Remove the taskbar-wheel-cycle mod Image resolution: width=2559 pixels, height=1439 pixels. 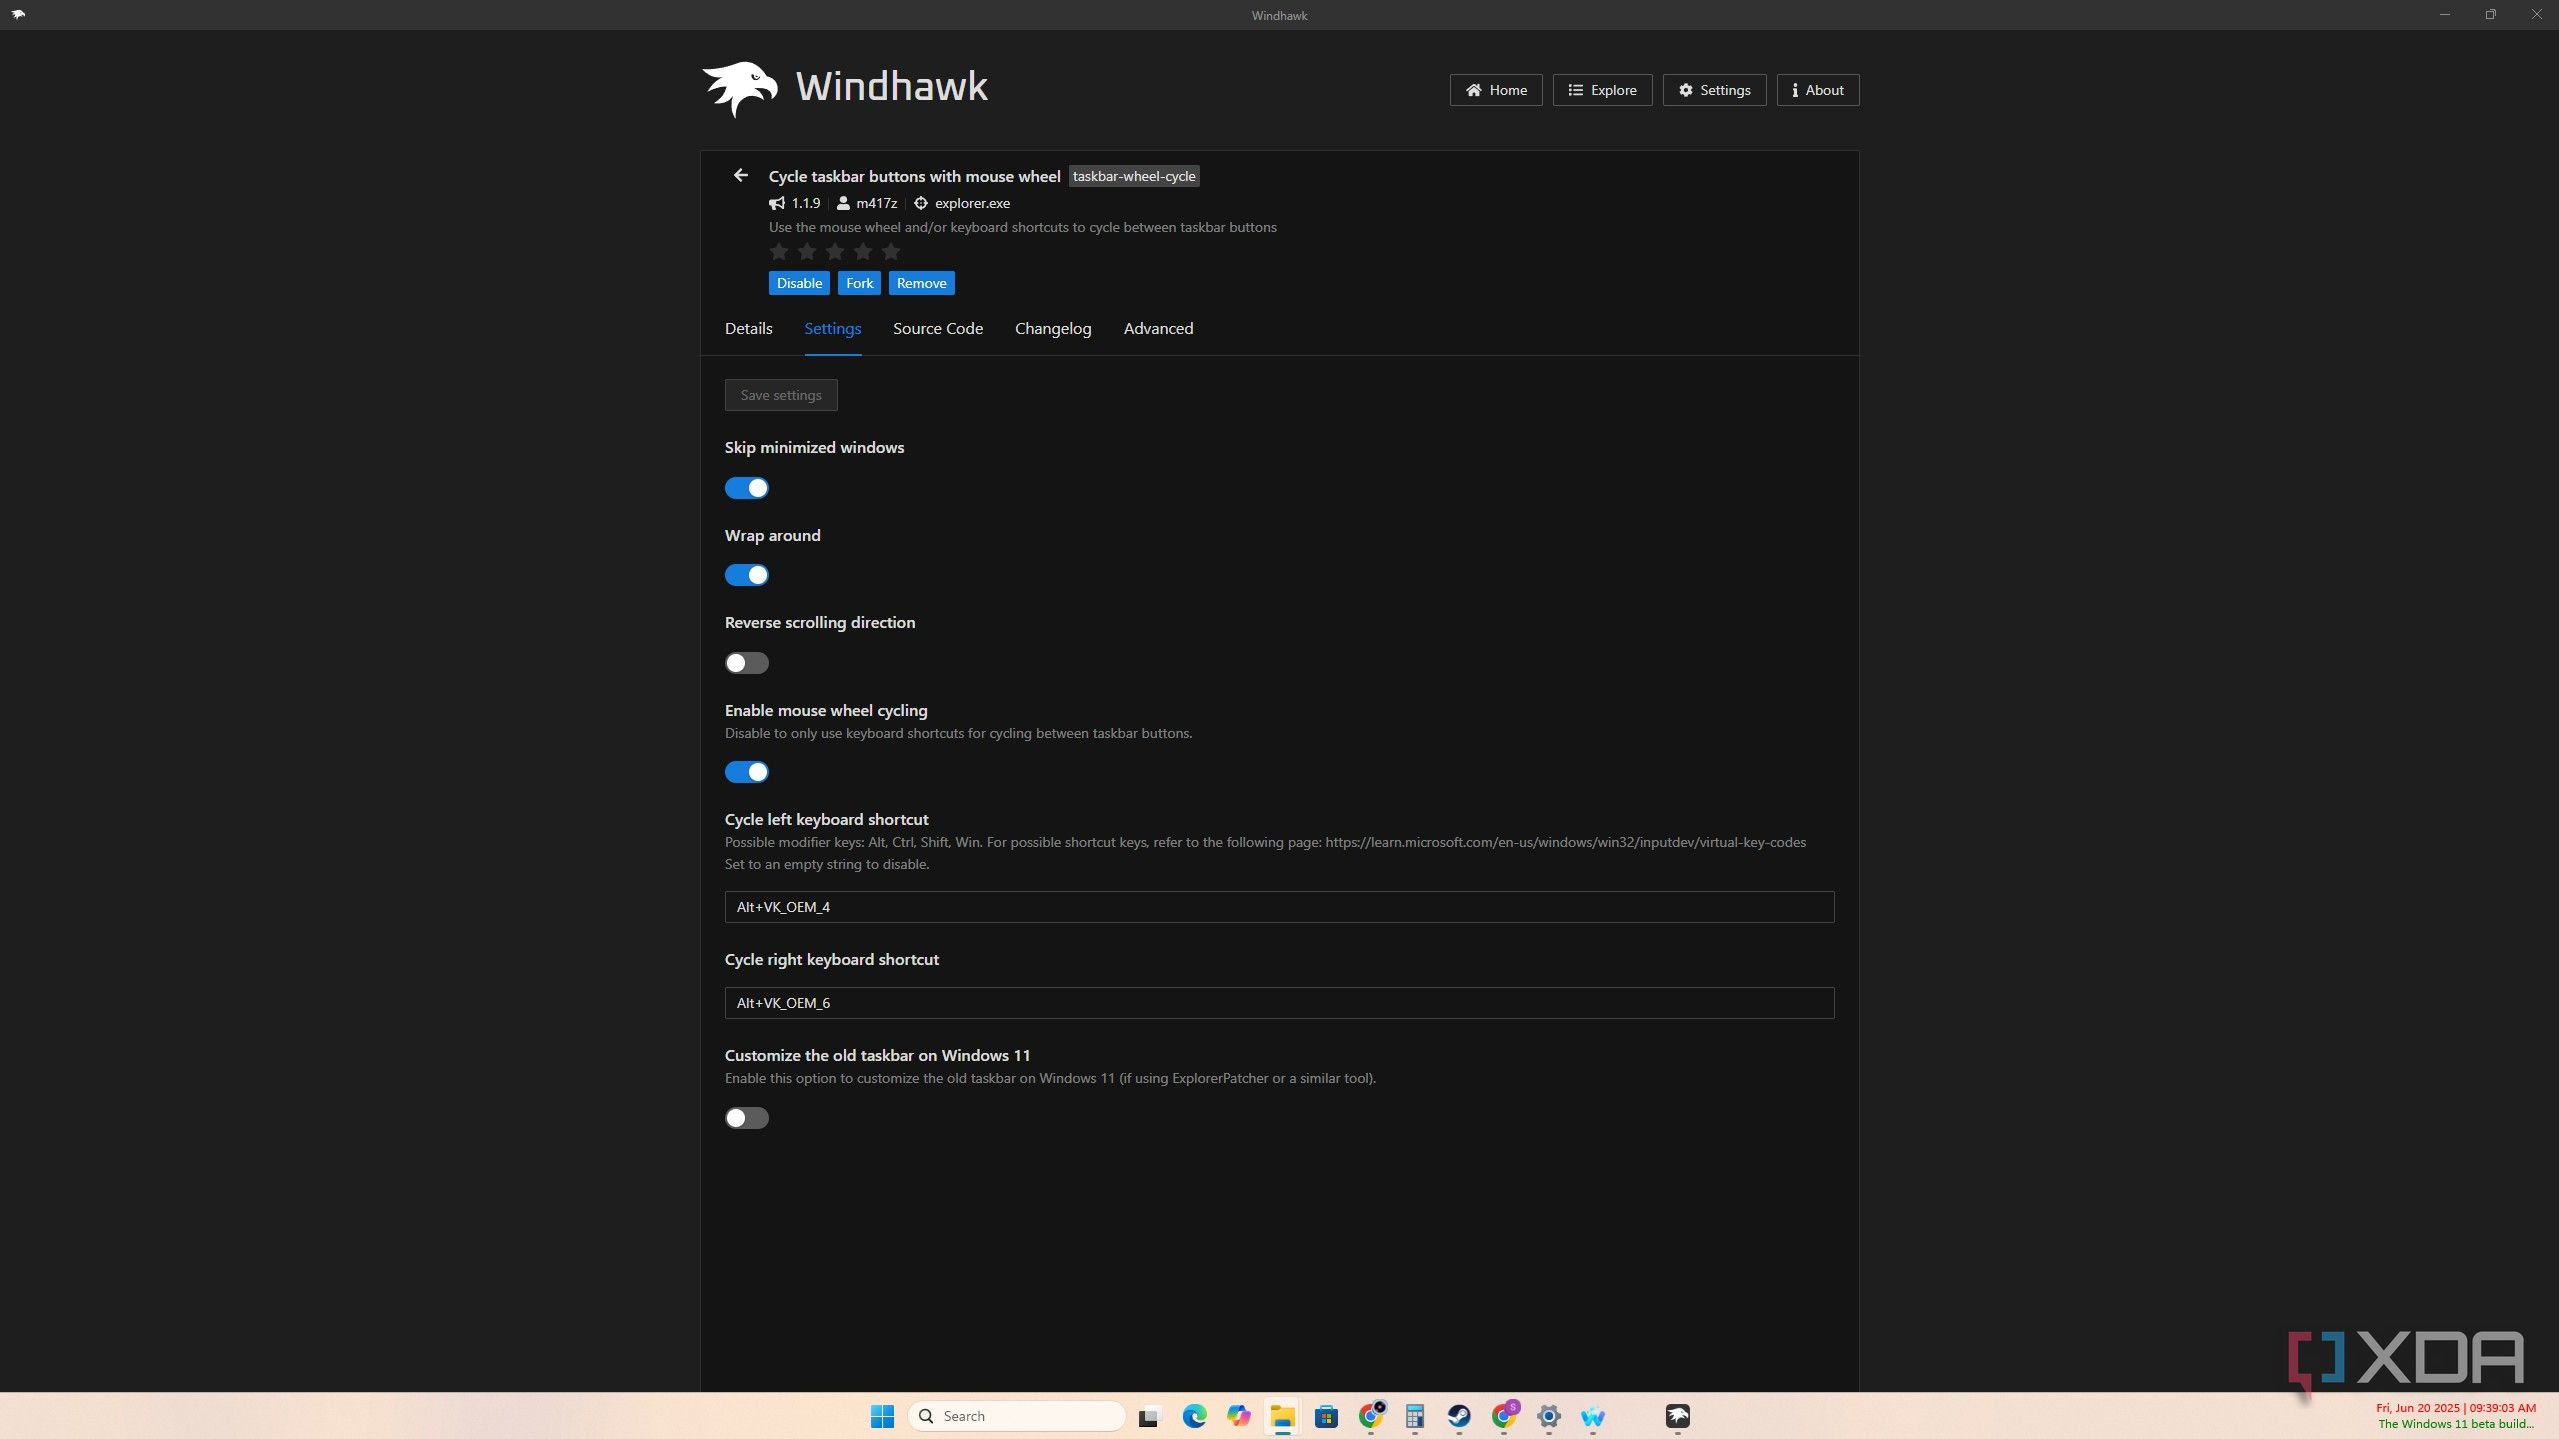click(x=921, y=283)
